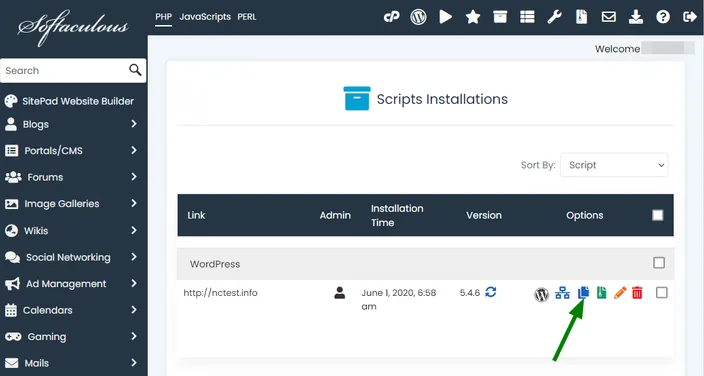Click the play (demos) icon in top bar
704x376 pixels.
pos(445,17)
